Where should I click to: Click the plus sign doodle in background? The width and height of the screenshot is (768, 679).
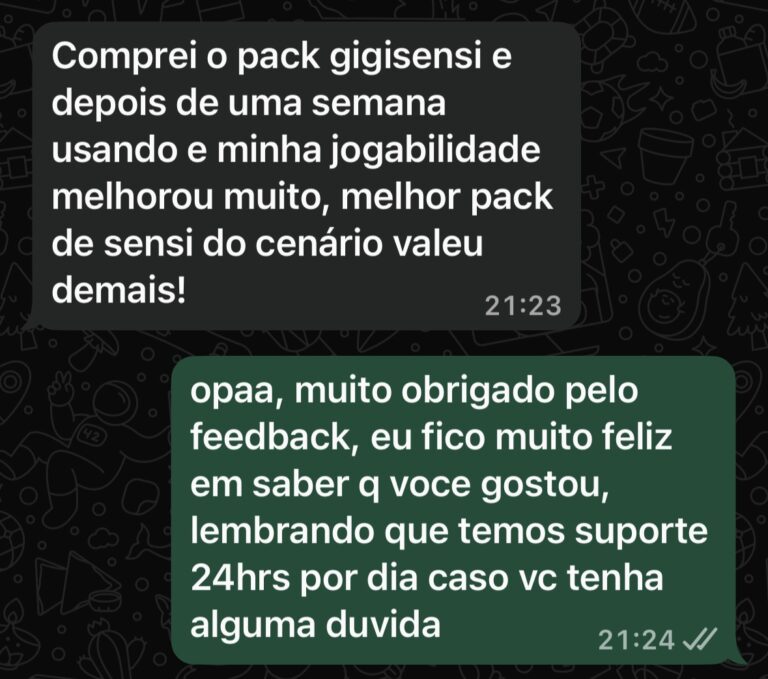click(x=595, y=189)
